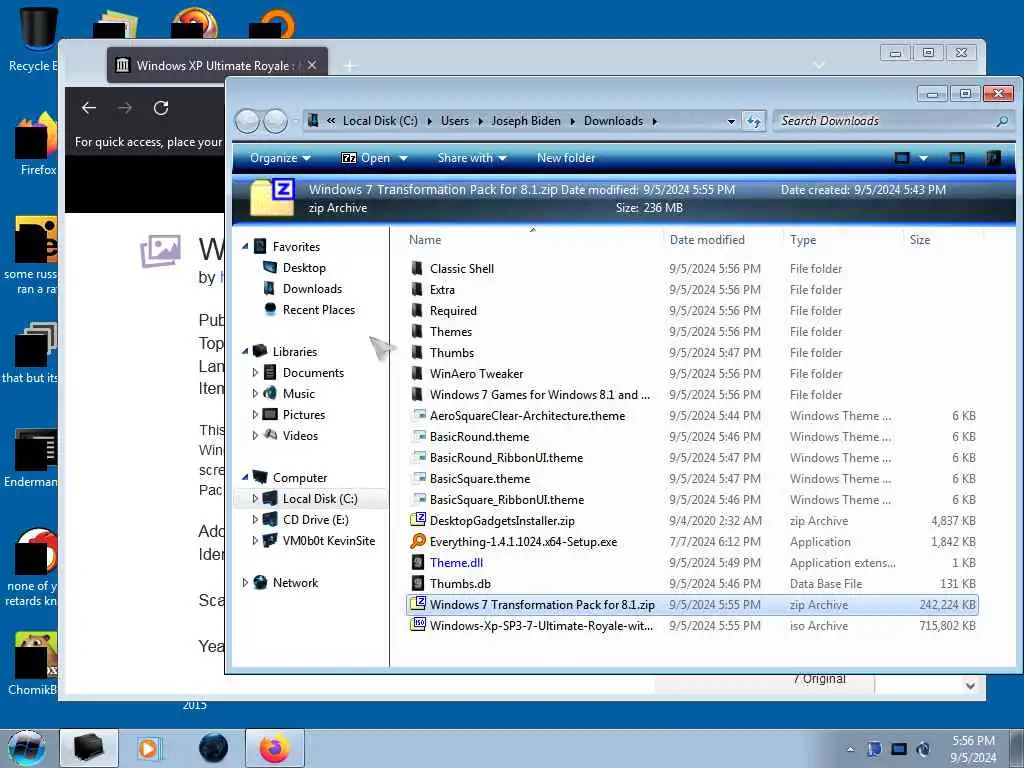
Task: Refresh the Downloads folder address bar
Action: coord(754,121)
